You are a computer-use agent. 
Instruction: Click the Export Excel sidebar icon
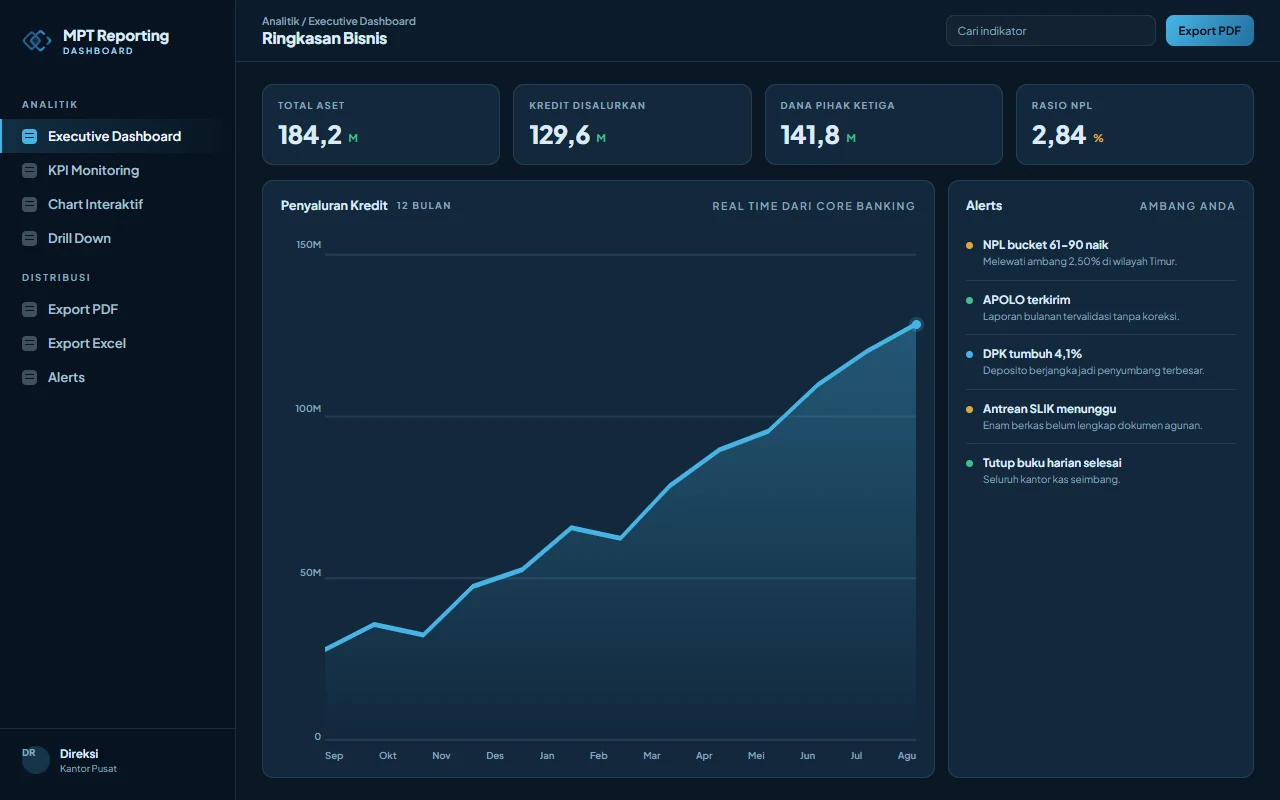click(x=29, y=343)
